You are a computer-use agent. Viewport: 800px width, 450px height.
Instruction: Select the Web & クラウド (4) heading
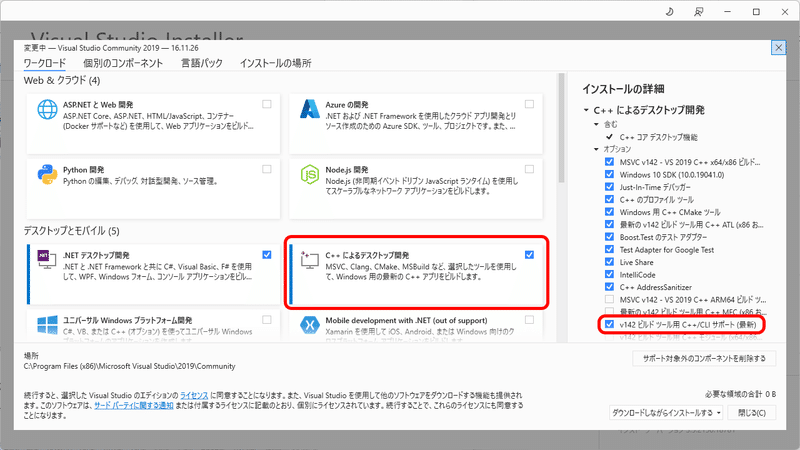click(x=62, y=81)
